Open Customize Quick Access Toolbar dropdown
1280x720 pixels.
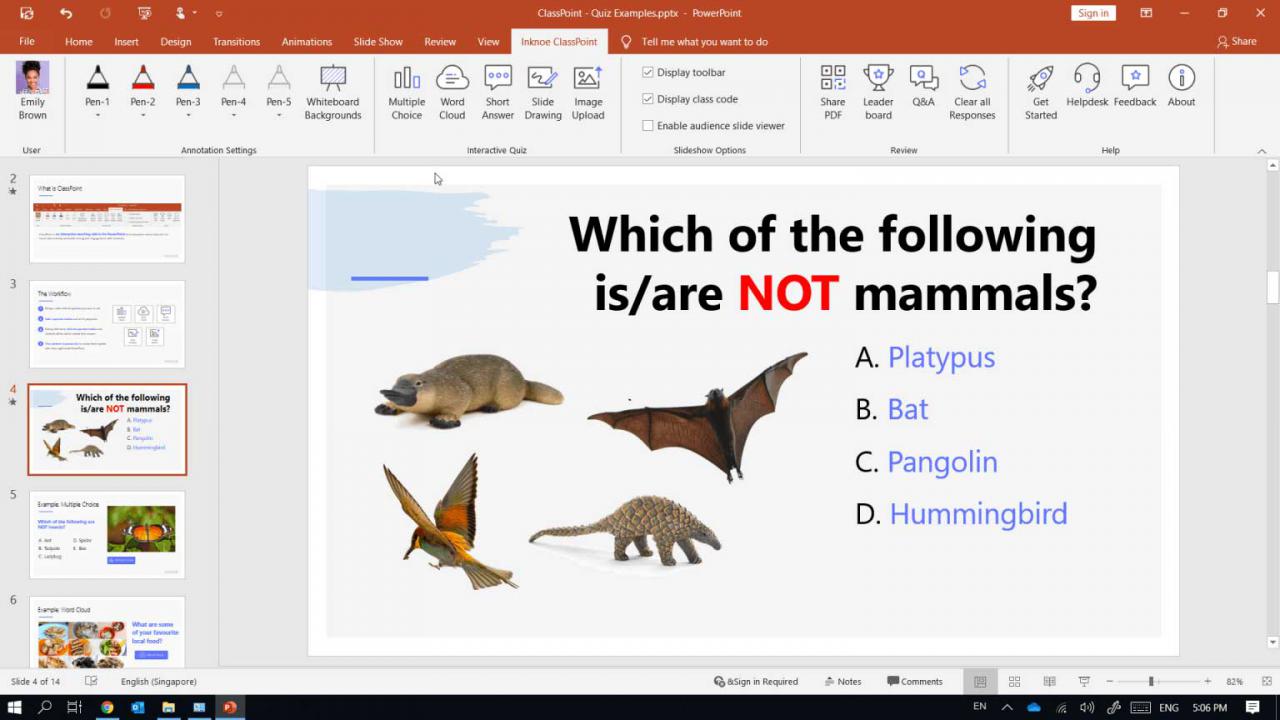219,13
